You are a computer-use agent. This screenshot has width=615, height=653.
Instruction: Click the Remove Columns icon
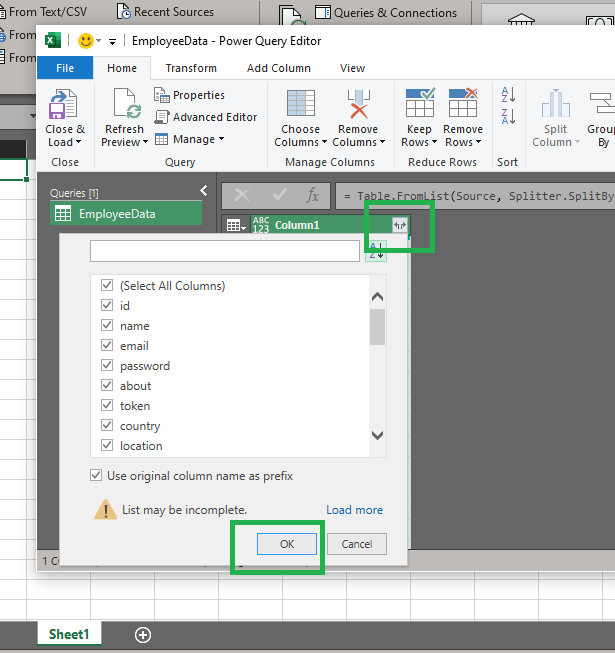click(359, 104)
